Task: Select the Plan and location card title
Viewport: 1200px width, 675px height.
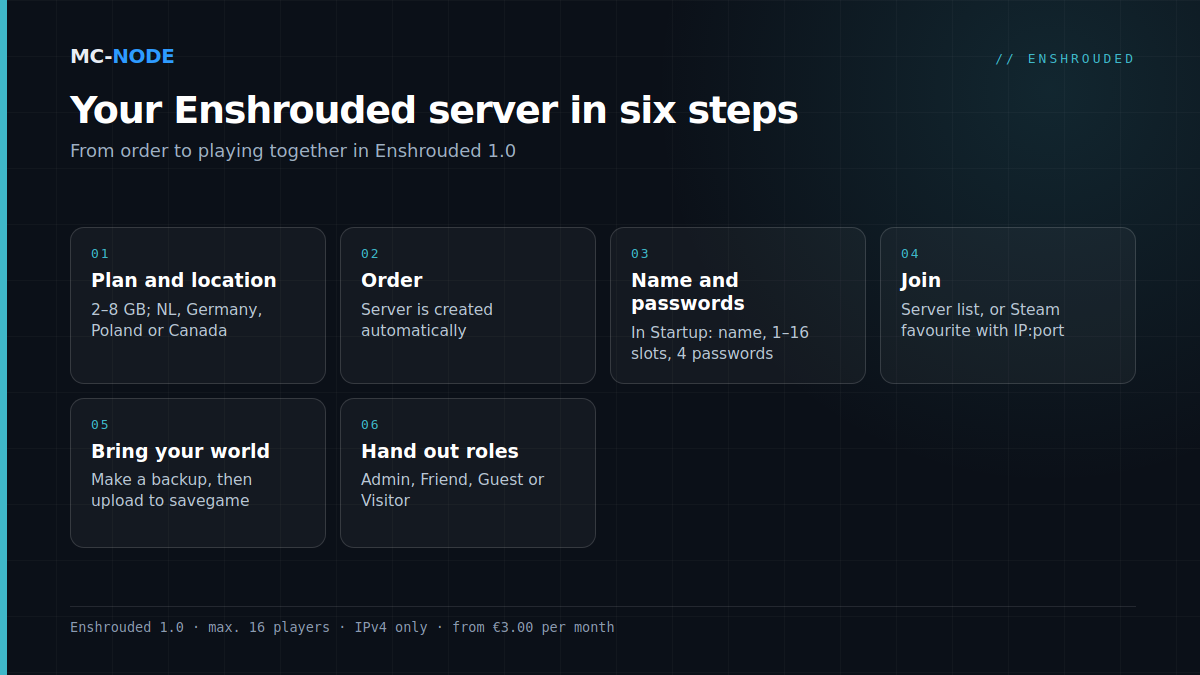Action: pos(184,280)
